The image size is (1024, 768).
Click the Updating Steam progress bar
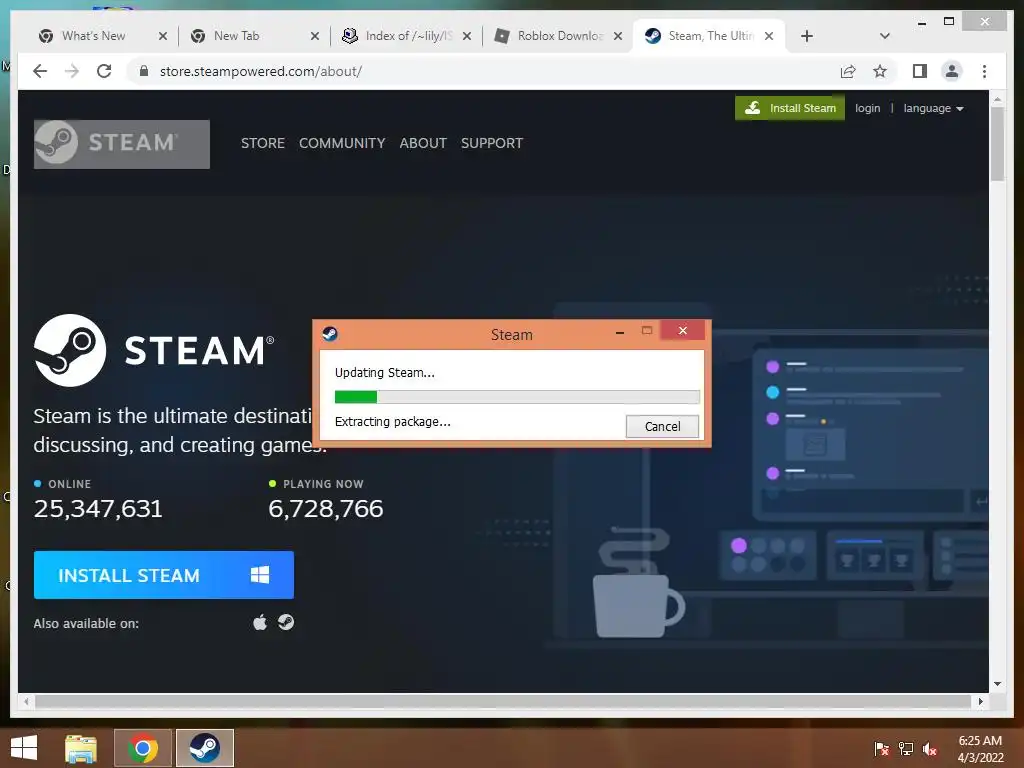[x=517, y=396]
